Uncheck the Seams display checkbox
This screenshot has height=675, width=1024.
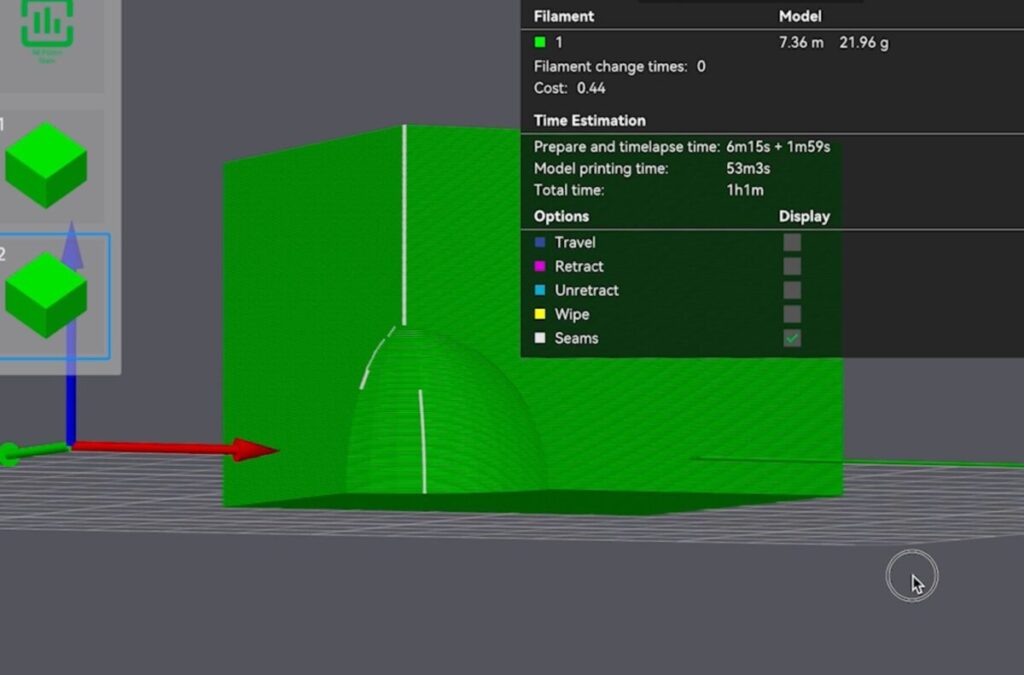[x=792, y=338]
